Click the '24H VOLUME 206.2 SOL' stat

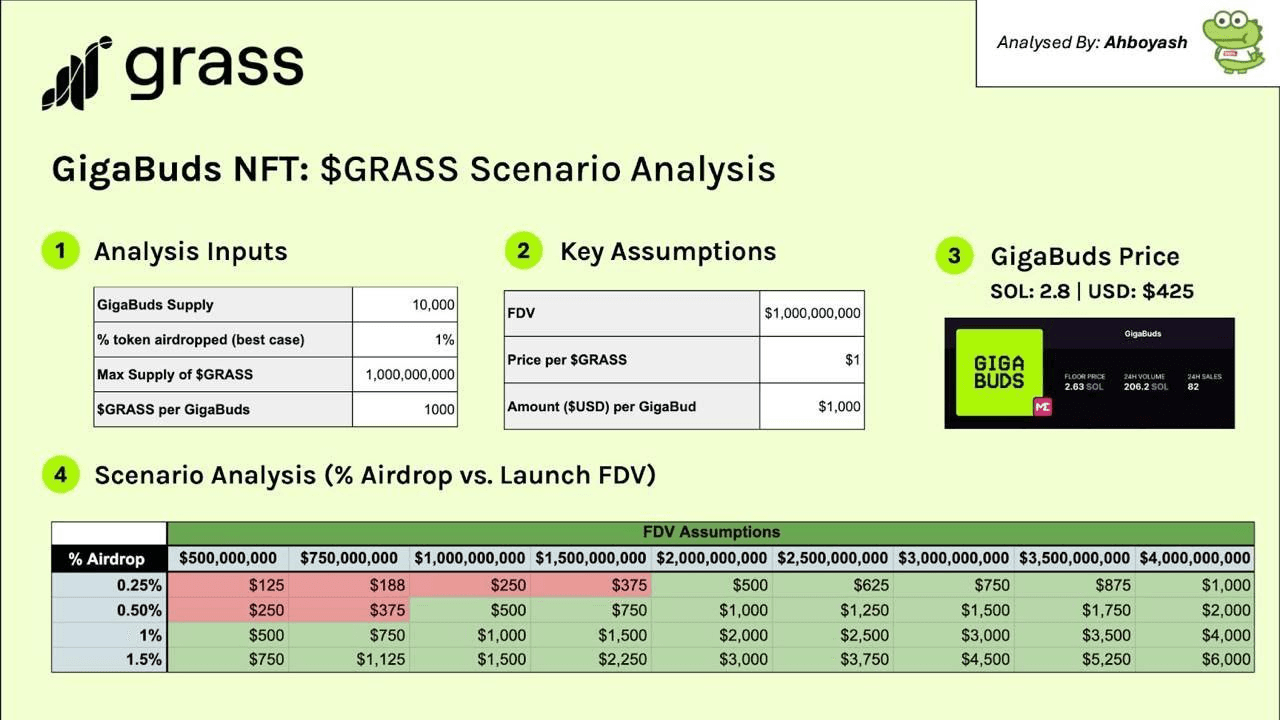pos(1145,381)
